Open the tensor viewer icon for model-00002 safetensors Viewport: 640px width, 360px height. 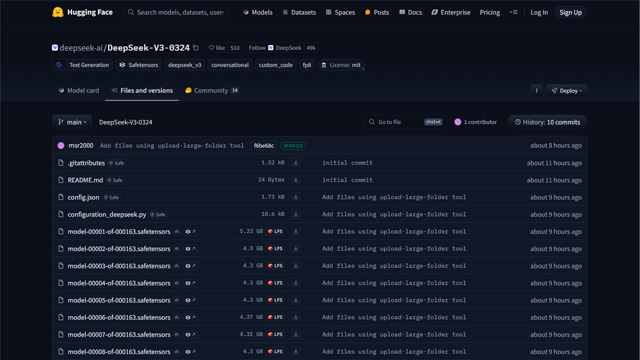pyautogui.click(x=190, y=249)
